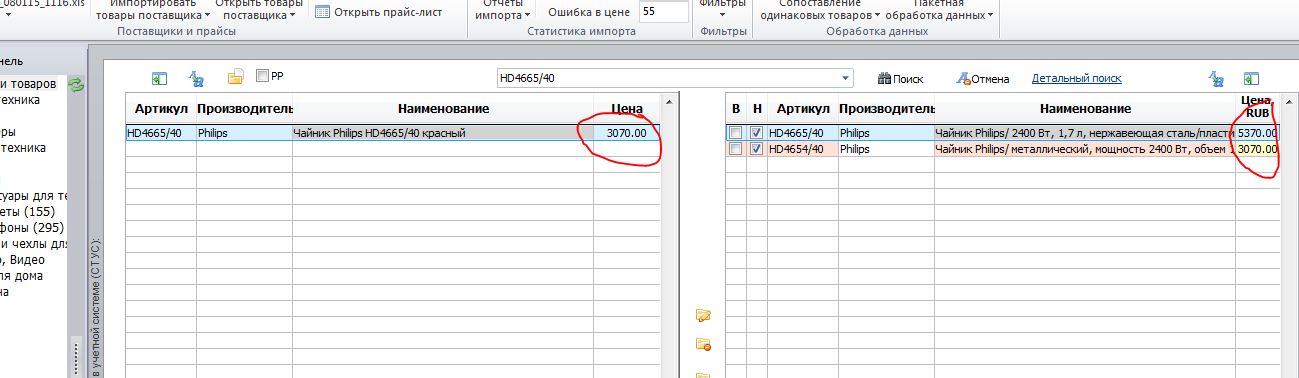Select the 3070.00 price cell in the left grid

coord(627,132)
